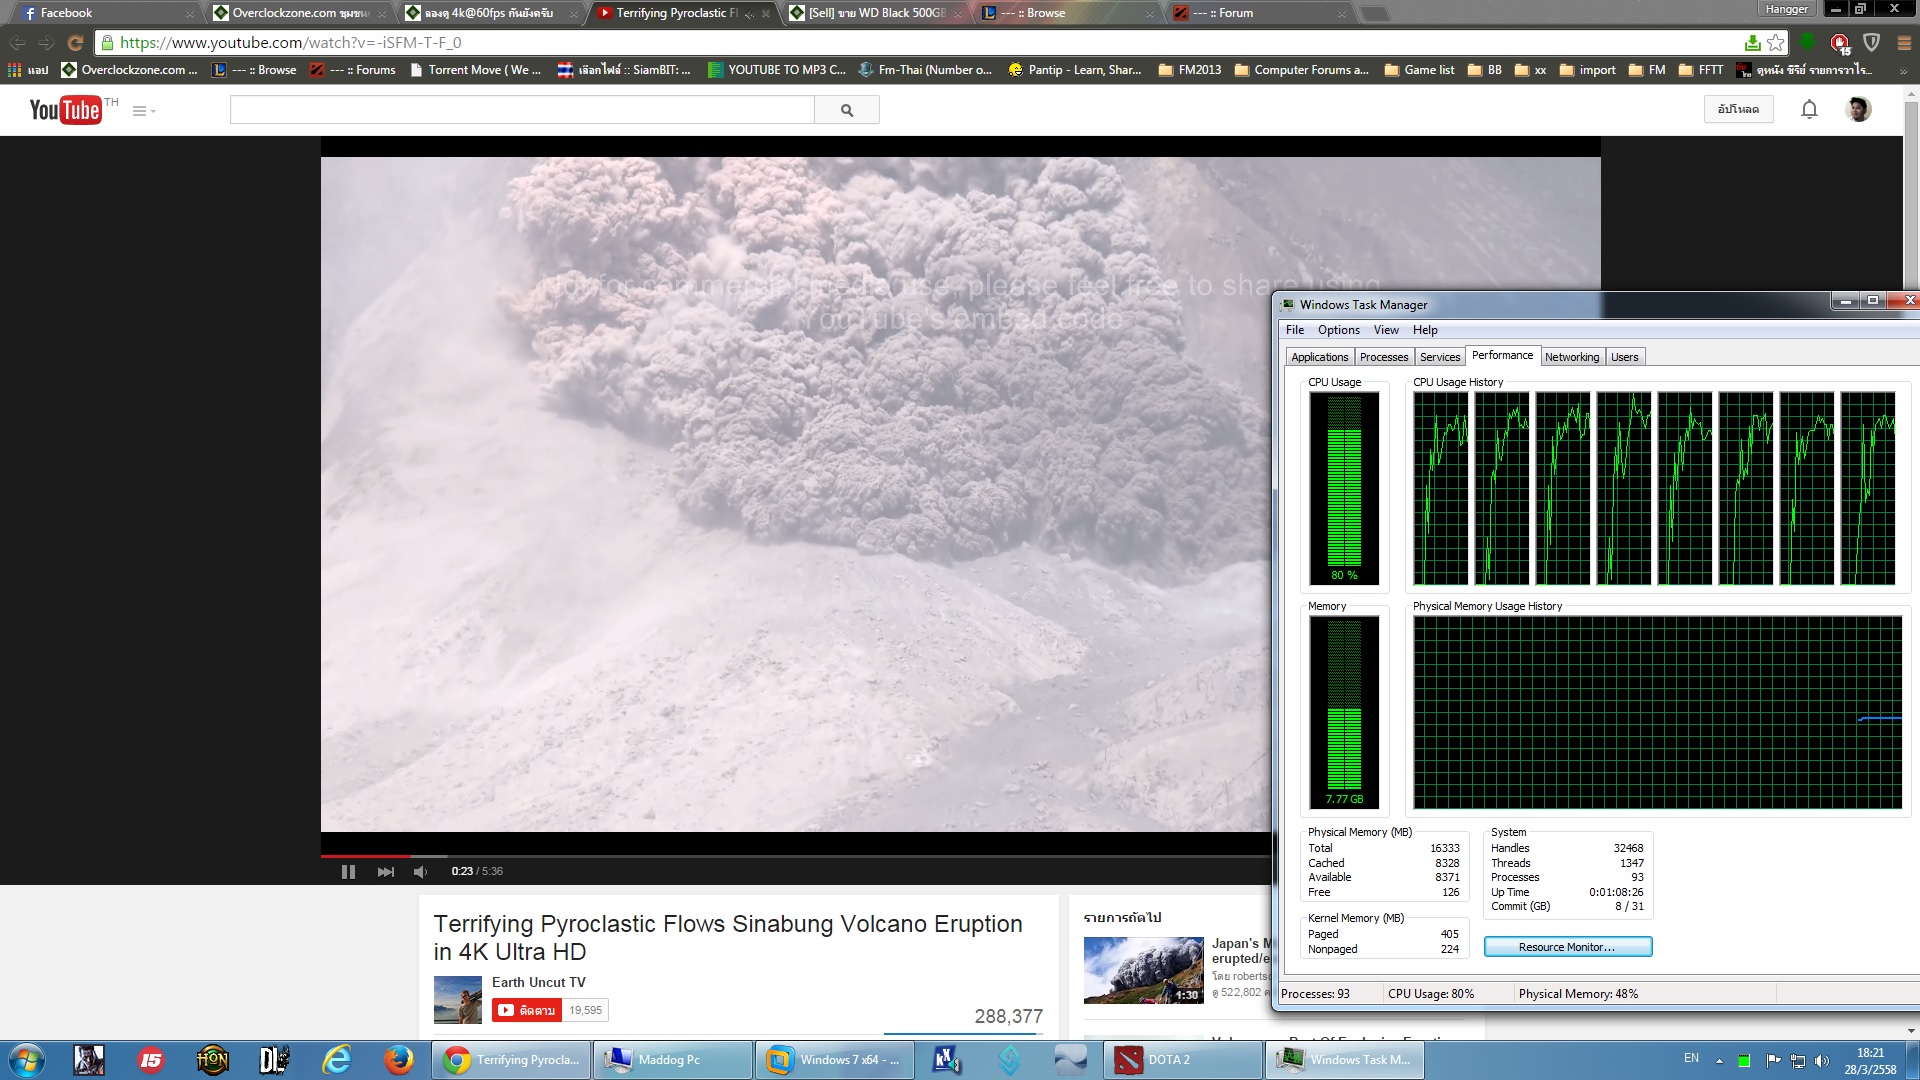The height and width of the screenshot is (1080, 1920).
Task: Bookmark this page with star icon
Action: pos(1776,43)
